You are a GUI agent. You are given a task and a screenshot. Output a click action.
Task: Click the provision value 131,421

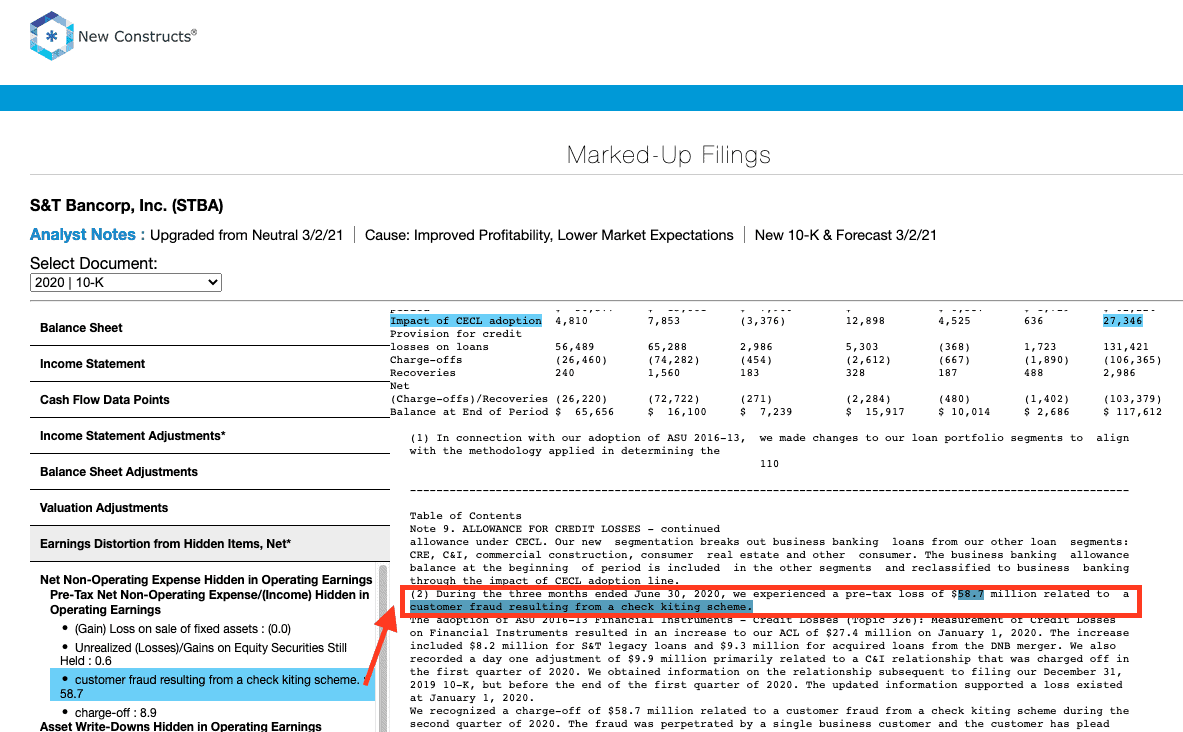click(1126, 347)
